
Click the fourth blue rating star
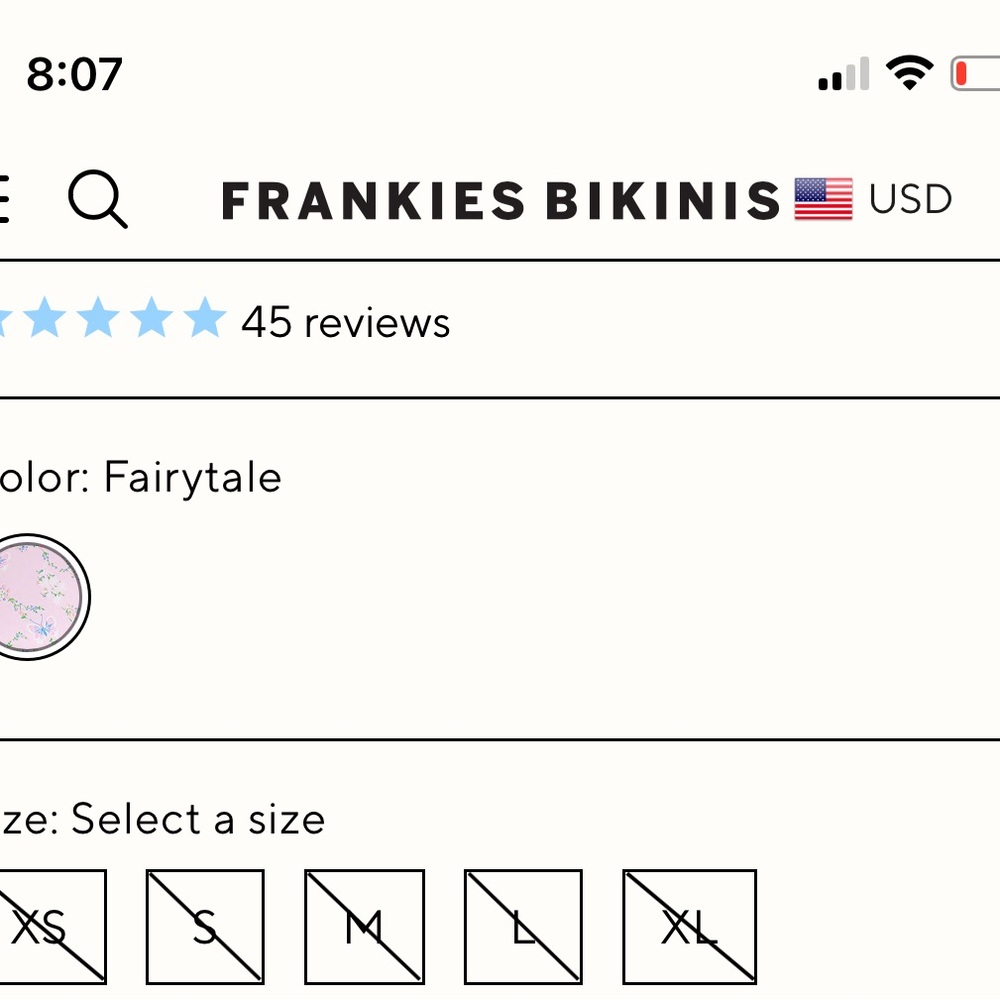[x=152, y=316]
